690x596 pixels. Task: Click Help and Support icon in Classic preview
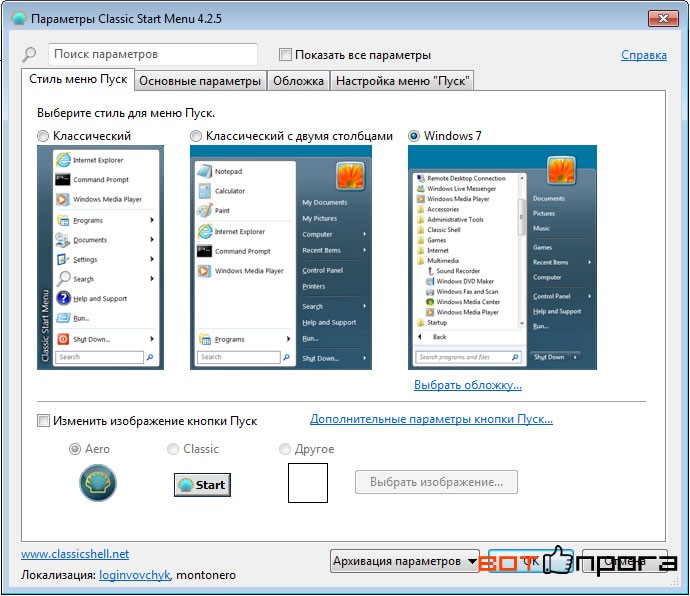point(63,298)
